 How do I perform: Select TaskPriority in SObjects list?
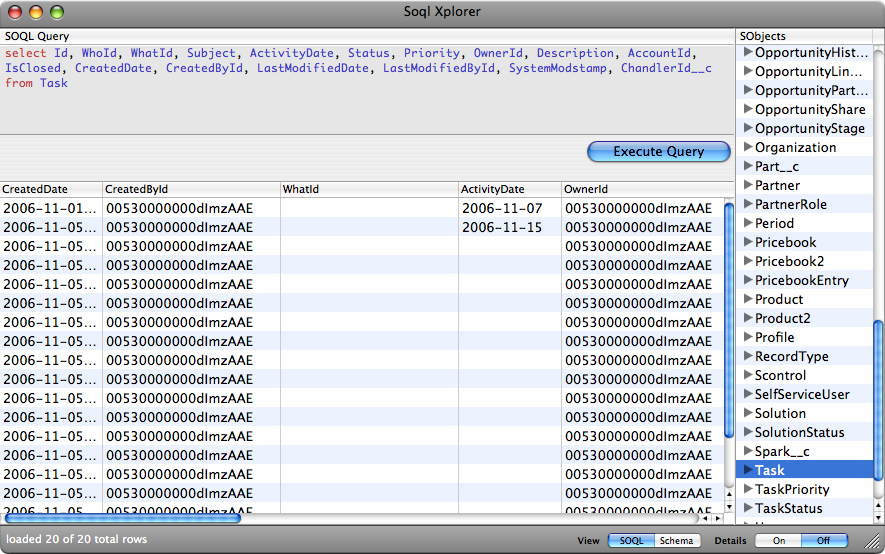[x=805, y=489]
